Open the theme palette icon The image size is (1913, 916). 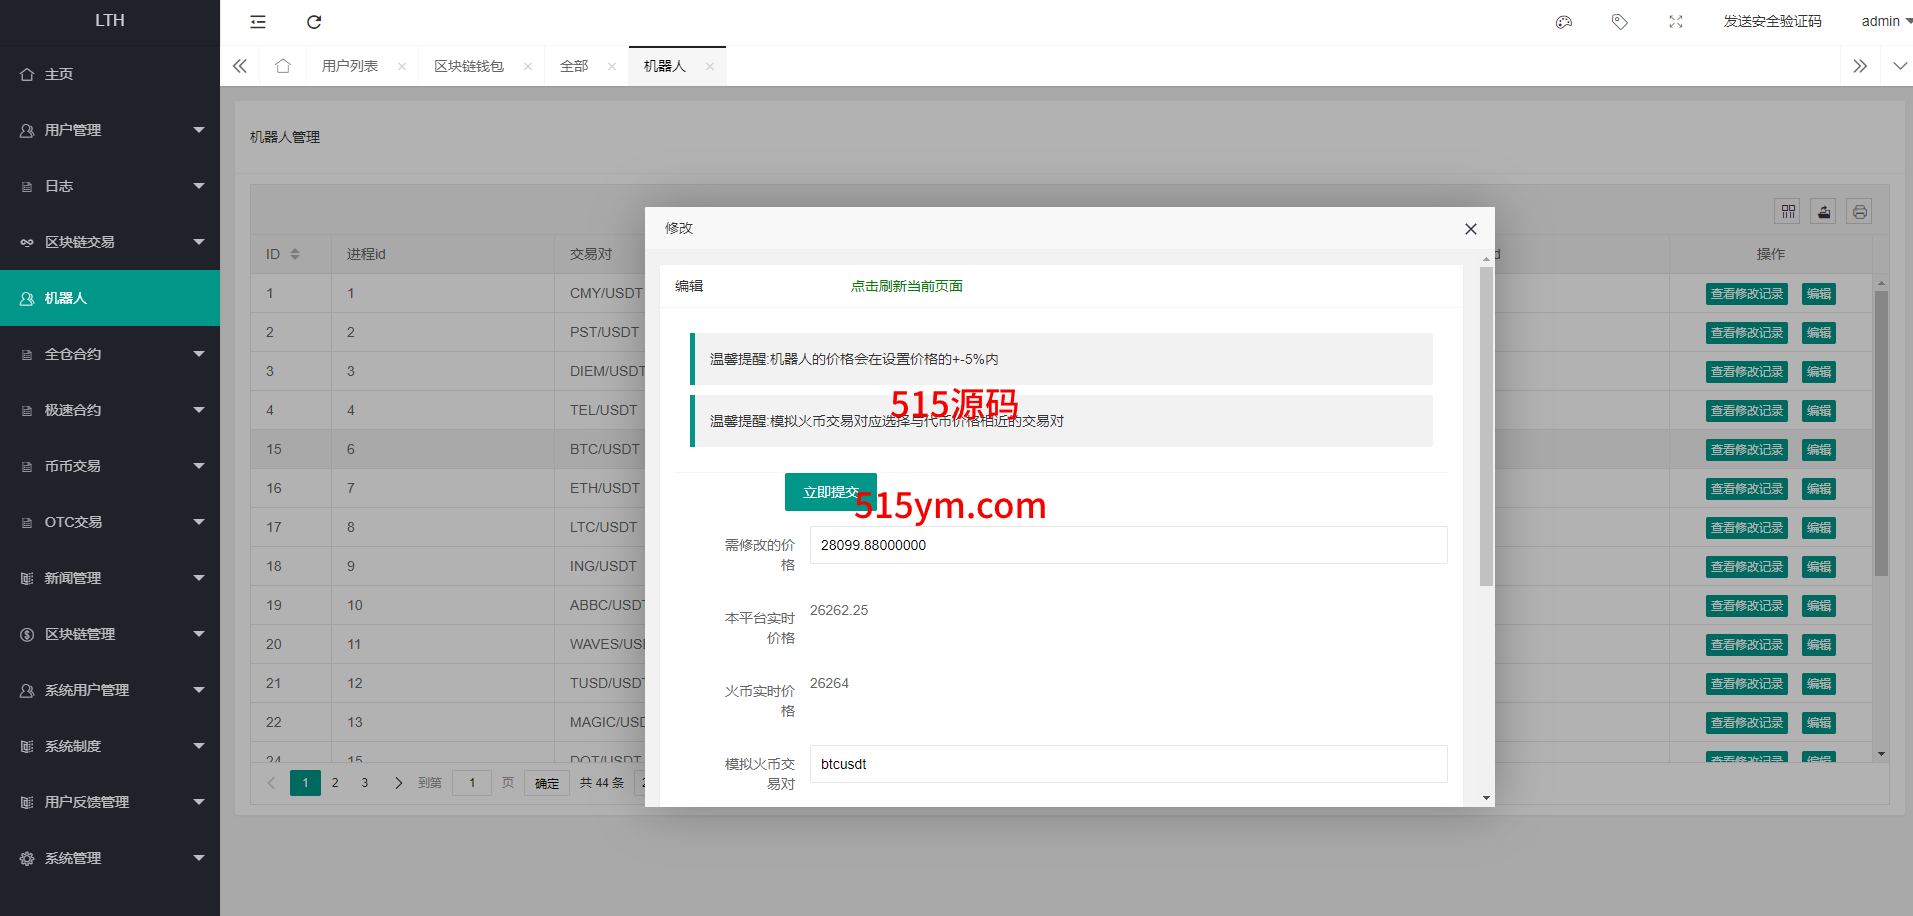pos(1564,22)
